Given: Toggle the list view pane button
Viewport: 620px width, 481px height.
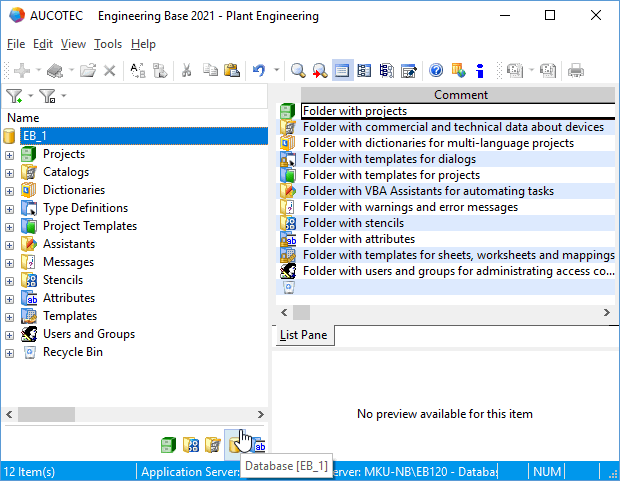Looking at the screenshot, I should (342, 71).
